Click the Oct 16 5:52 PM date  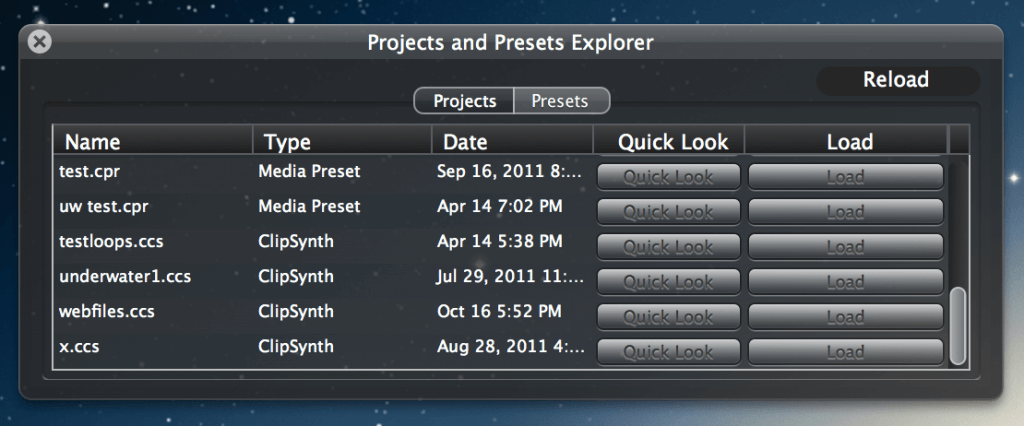coord(499,311)
